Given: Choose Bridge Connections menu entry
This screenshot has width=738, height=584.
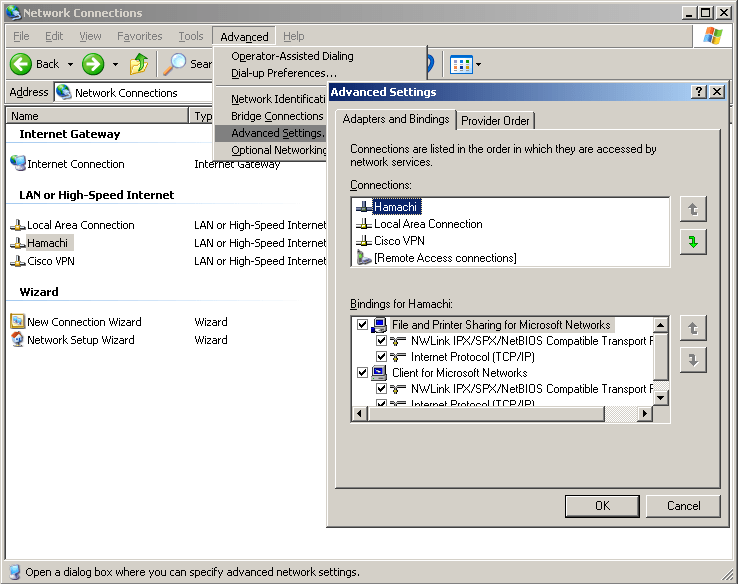Looking at the screenshot, I should click(x=271, y=116).
